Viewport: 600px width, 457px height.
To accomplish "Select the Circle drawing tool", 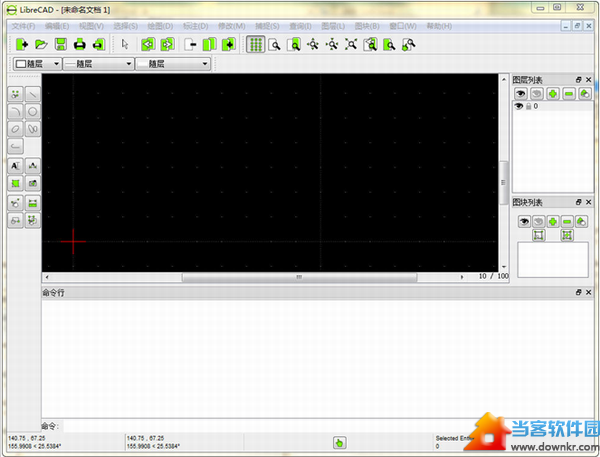I will point(33,112).
